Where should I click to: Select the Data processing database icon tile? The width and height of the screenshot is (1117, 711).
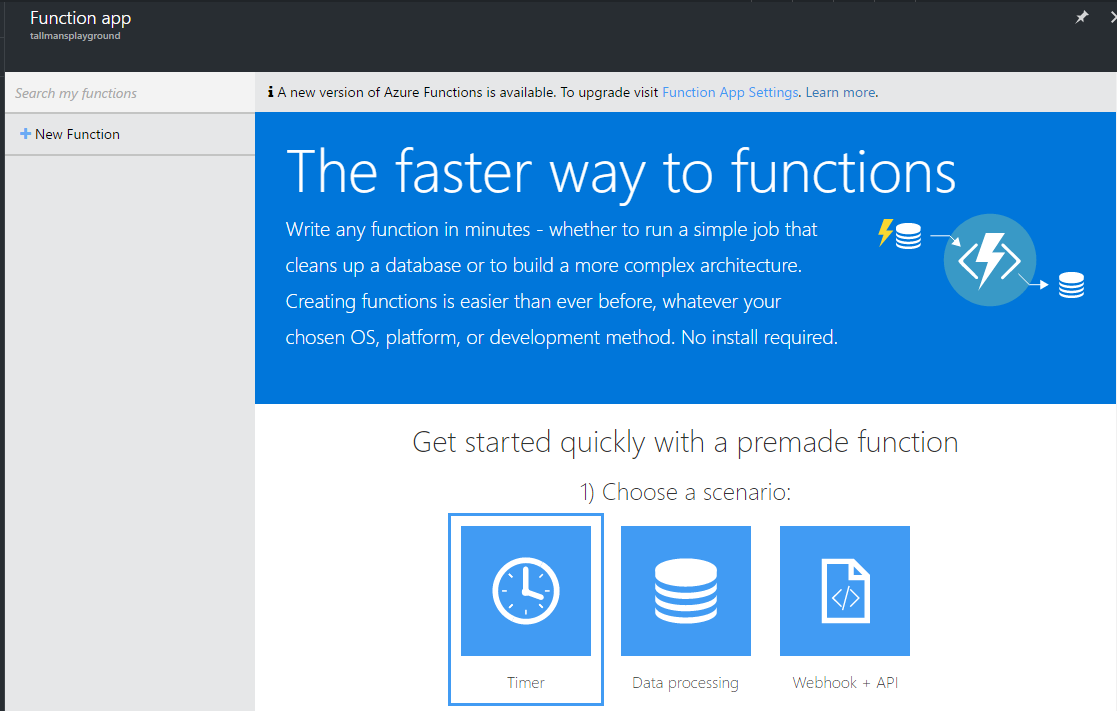pos(685,591)
